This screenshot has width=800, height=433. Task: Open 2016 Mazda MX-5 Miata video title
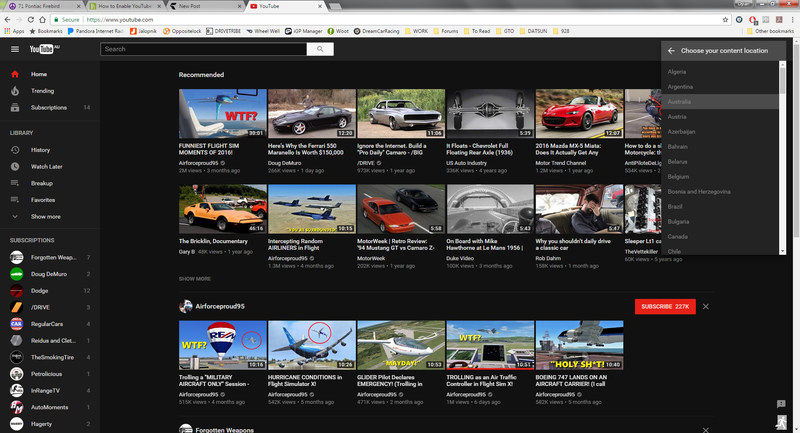tap(568, 149)
